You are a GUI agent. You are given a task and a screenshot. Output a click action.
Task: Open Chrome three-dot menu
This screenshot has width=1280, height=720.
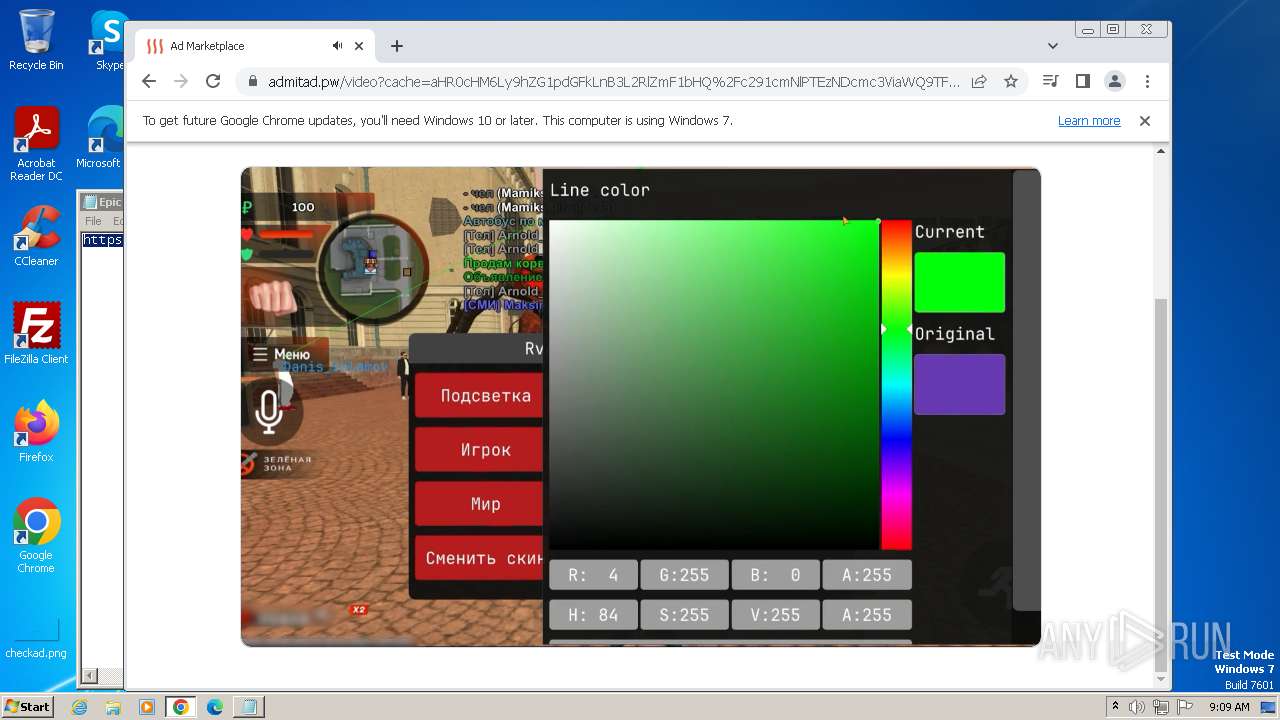1147,81
